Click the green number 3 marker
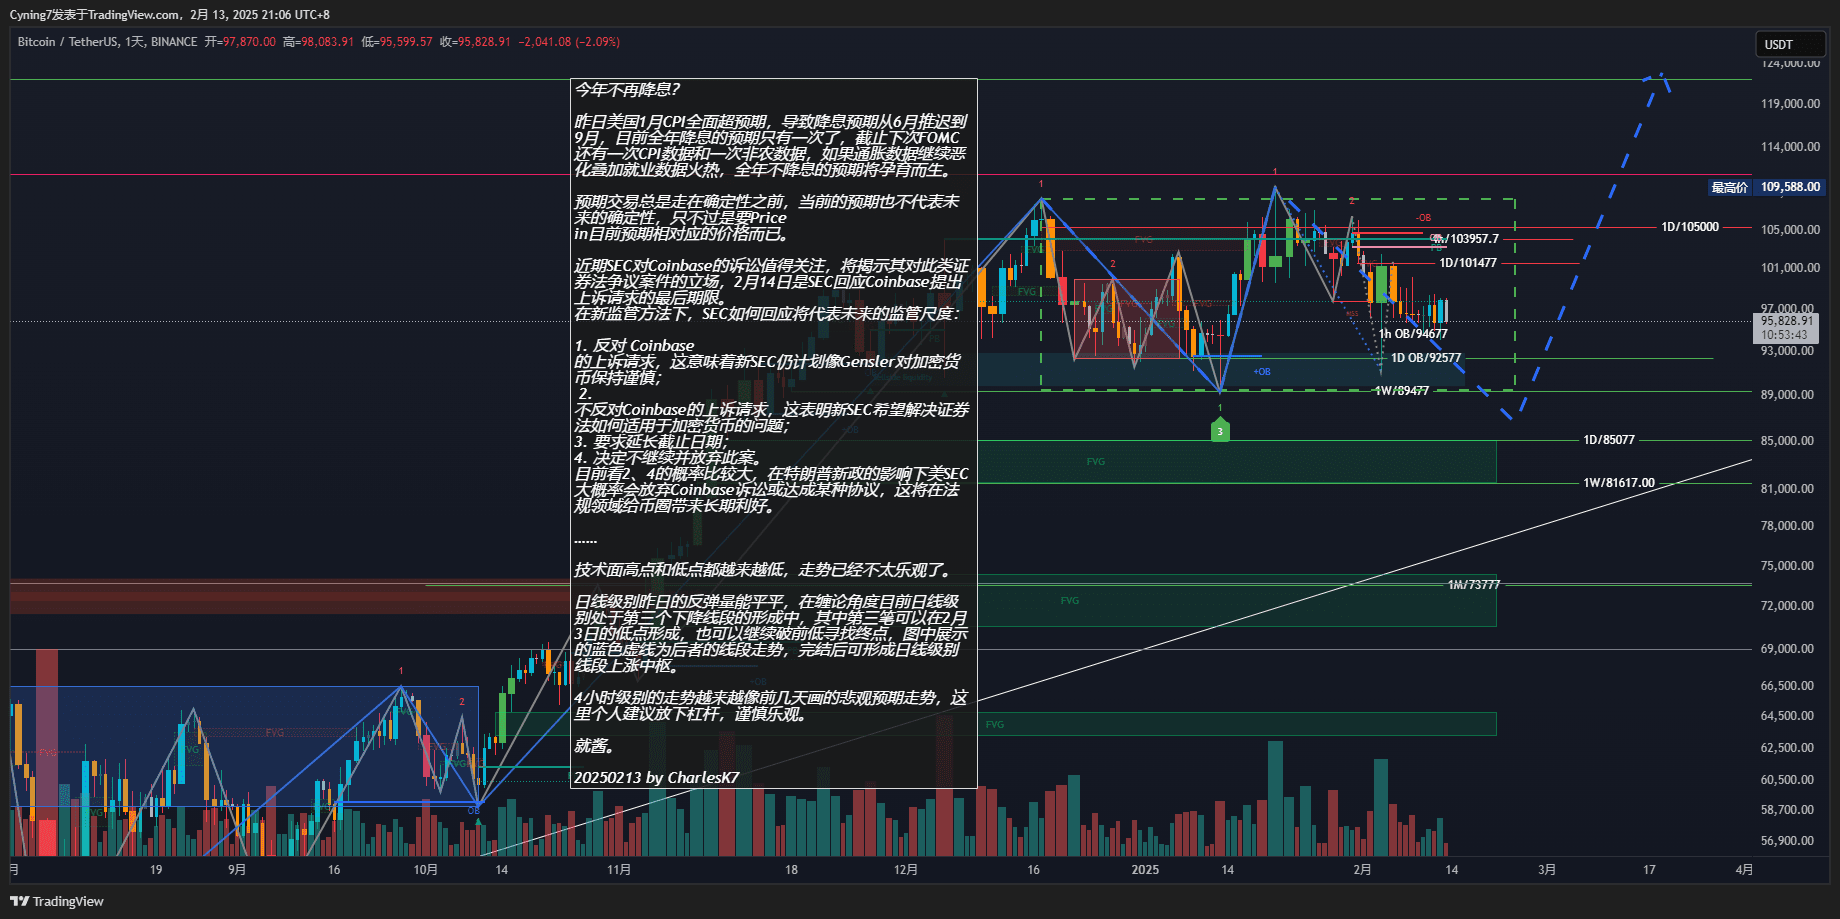This screenshot has width=1840, height=919. (1220, 430)
